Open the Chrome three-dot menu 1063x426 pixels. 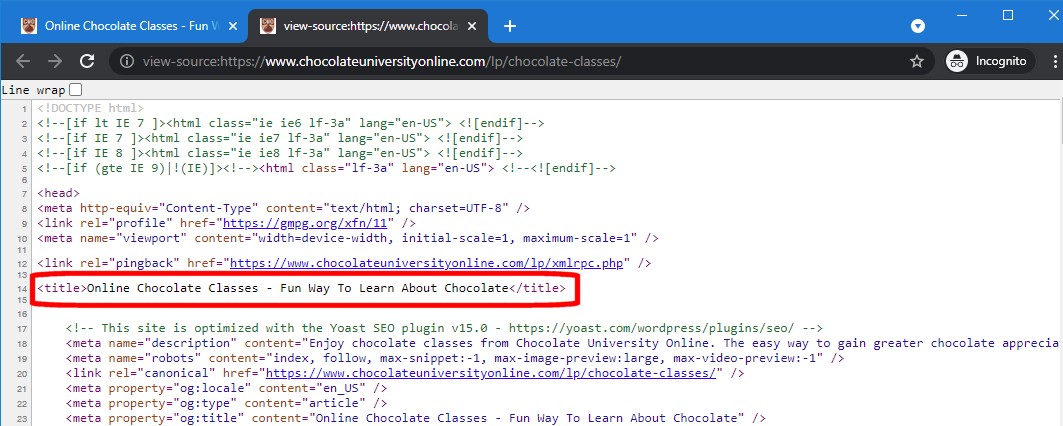(1055, 62)
